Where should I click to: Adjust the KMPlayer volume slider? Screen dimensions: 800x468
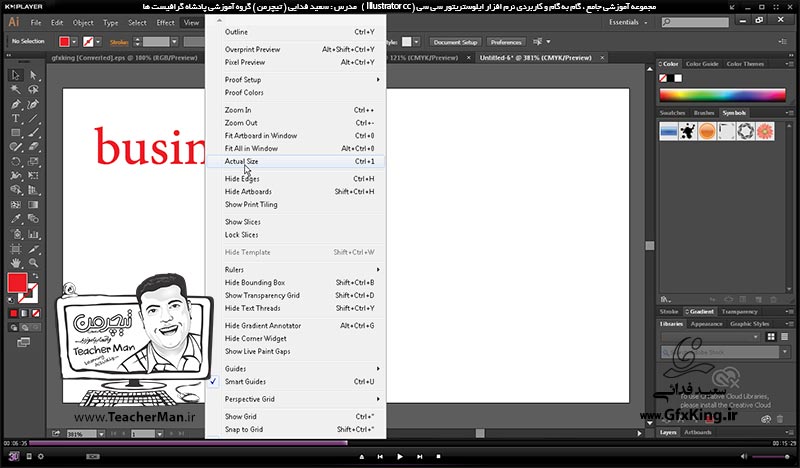click(770, 457)
